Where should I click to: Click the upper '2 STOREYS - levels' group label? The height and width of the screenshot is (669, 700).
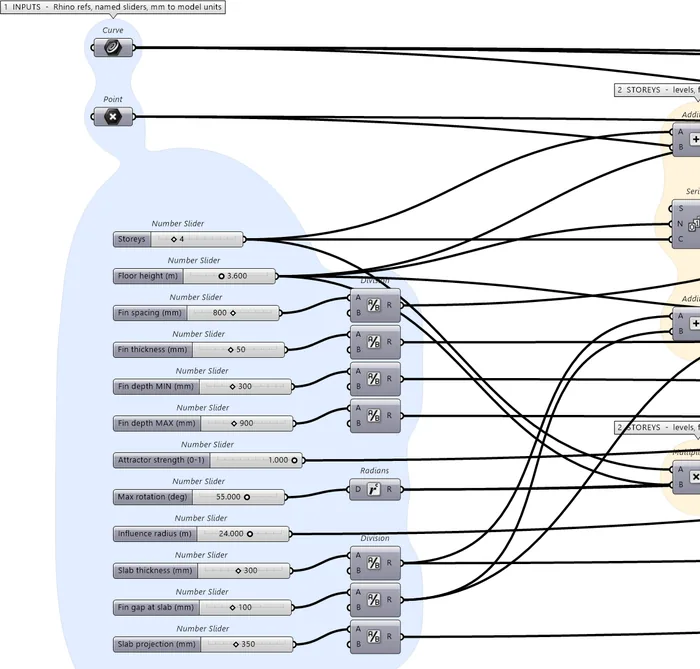coord(657,90)
